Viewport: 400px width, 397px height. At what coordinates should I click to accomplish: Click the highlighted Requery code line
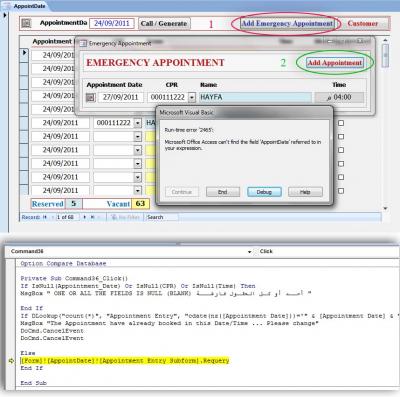[x=125, y=361]
